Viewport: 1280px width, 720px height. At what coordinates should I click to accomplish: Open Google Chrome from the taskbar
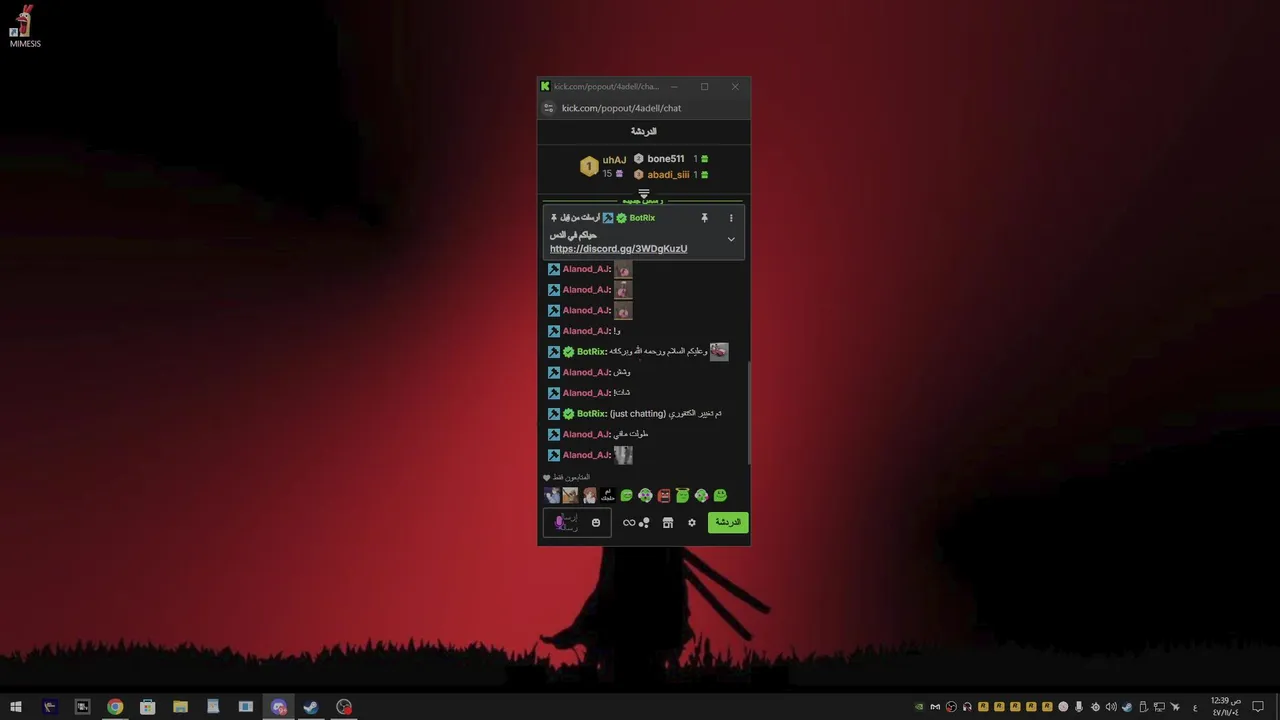point(115,707)
